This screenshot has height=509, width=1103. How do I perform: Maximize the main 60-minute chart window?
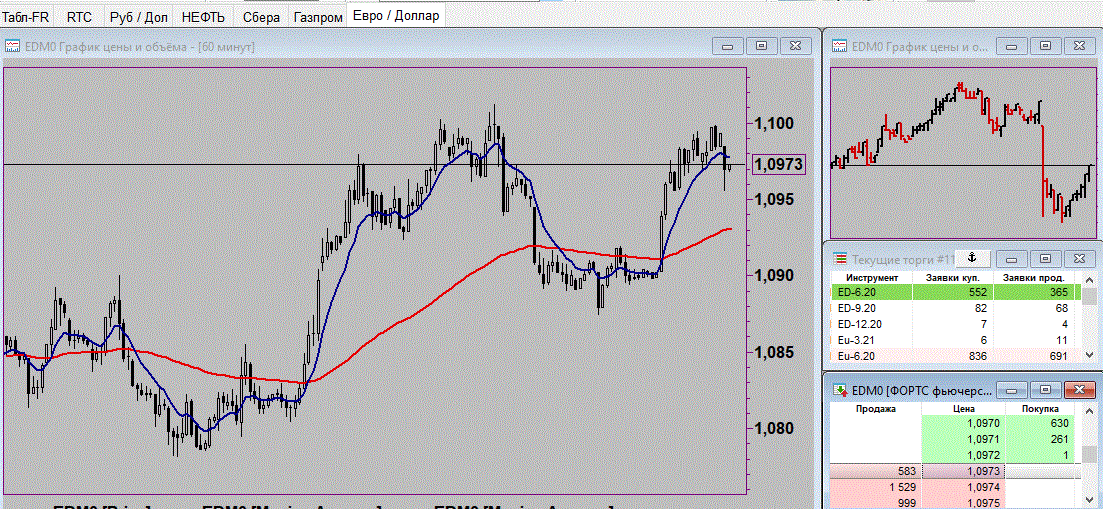pos(761,46)
